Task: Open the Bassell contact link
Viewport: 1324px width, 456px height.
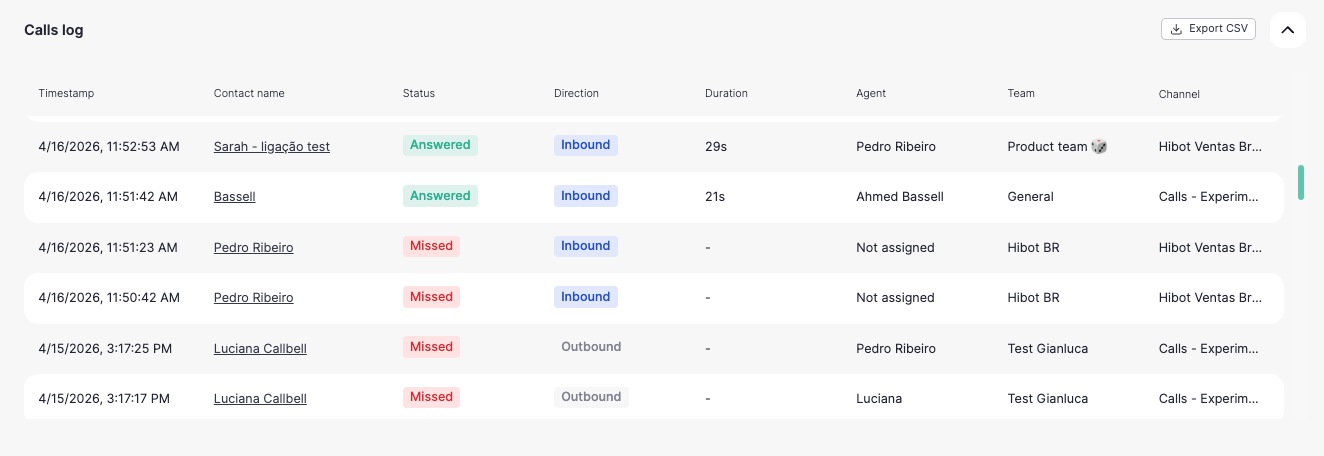Action: pyautogui.click(x=235, y=196)
